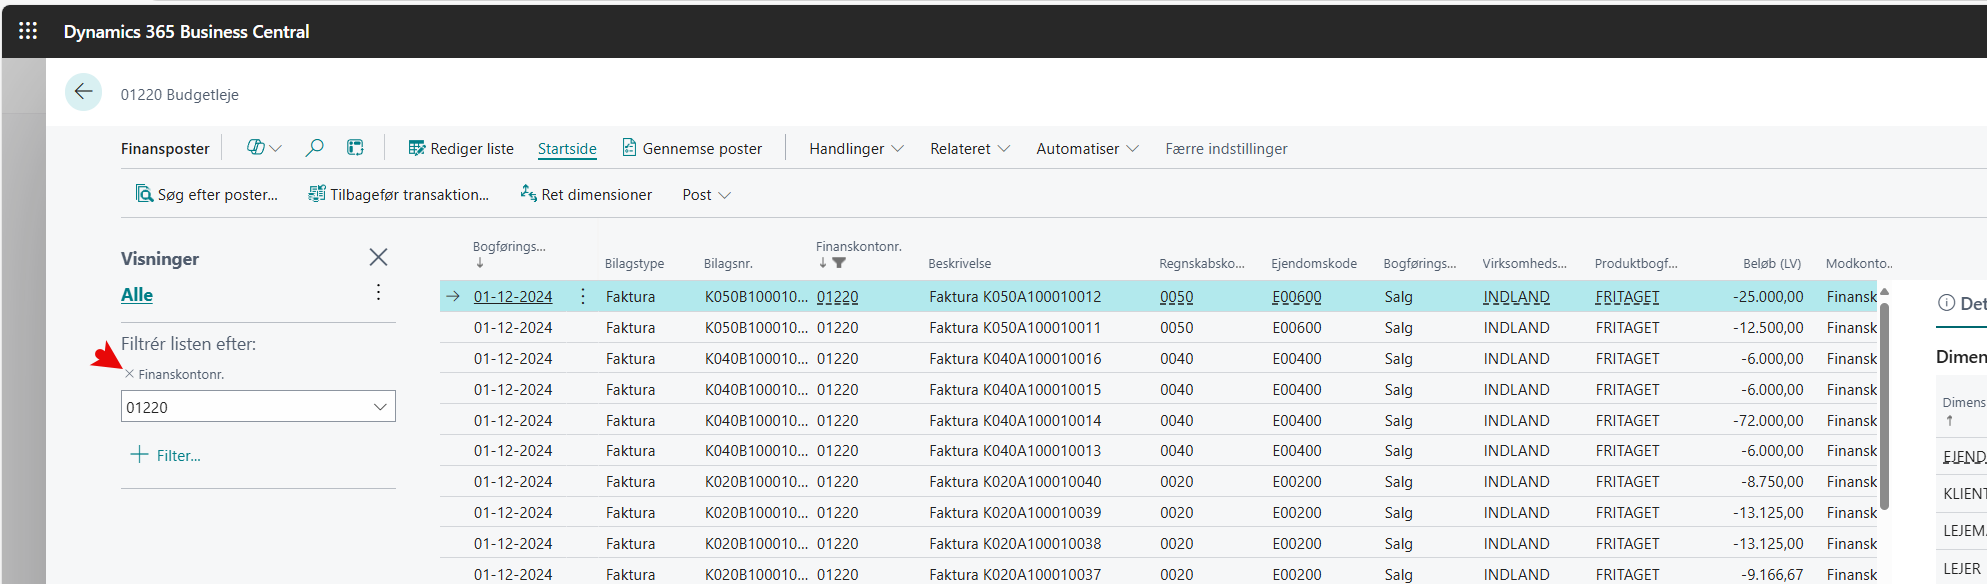Open the 0050 link in selected row
Viewport: 1987px width, 584px height.
coord(1177,296)
